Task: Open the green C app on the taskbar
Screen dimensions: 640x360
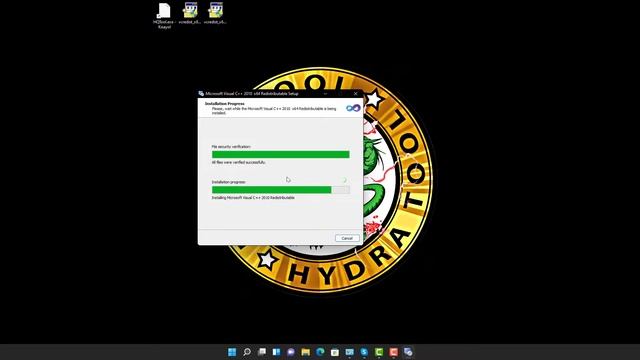Action: 379,352
